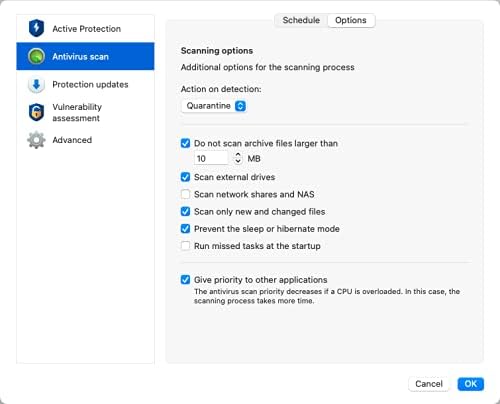This screenshot has width=500, height=404.
Task: Select the Options tab
Action: [351, 20]
